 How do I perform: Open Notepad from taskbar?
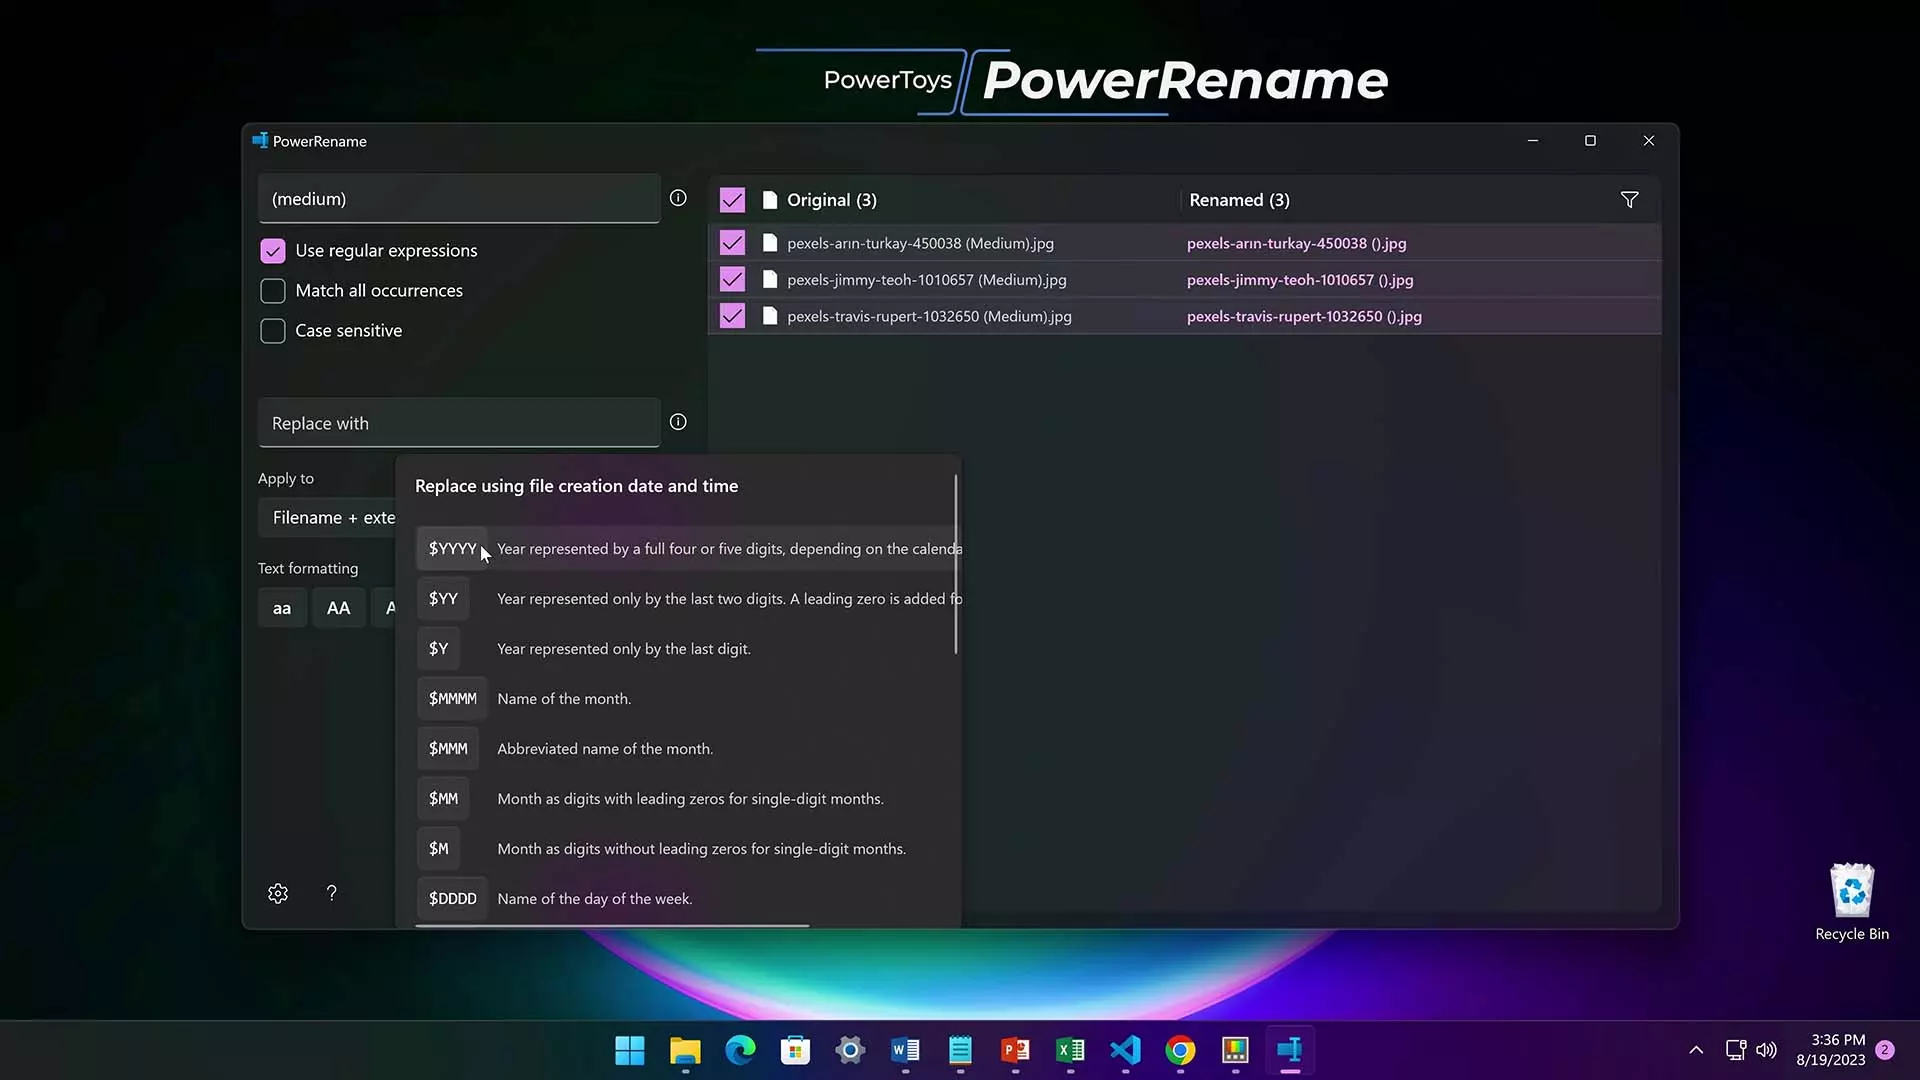click(x=960, y=1050)
